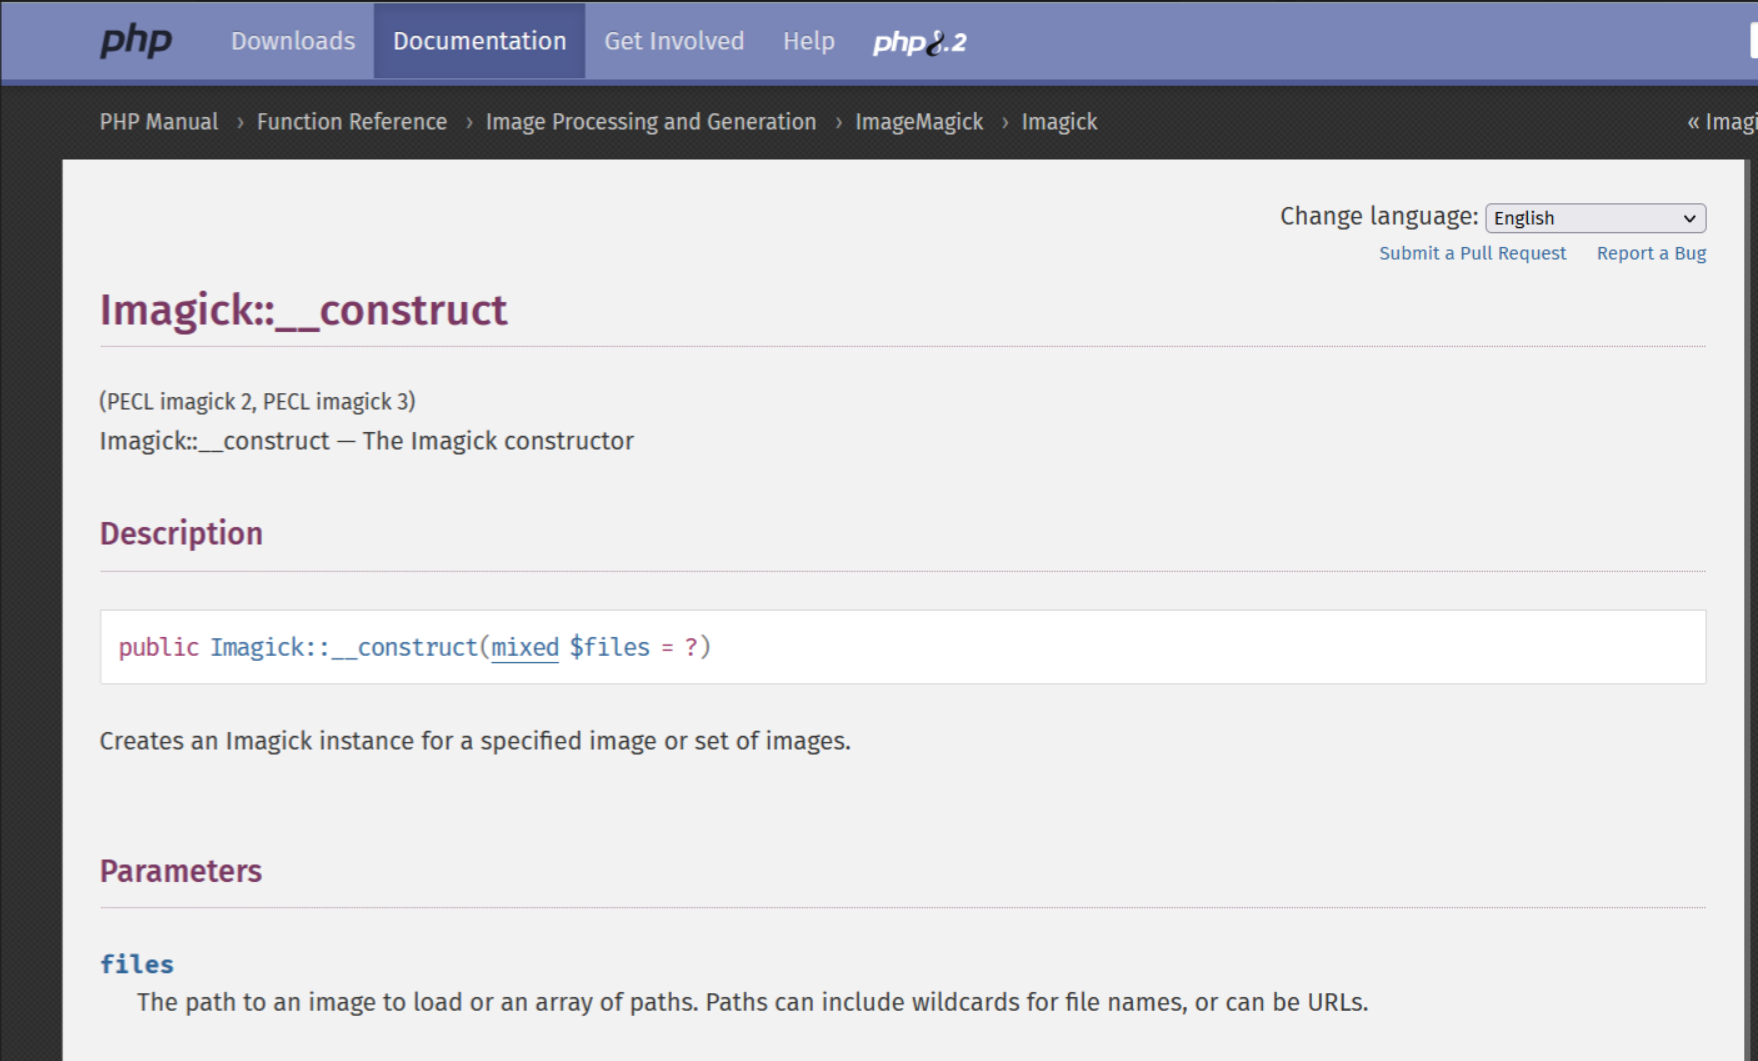Click the search field at top right

pyautogui.click(x=1753, y=41)
